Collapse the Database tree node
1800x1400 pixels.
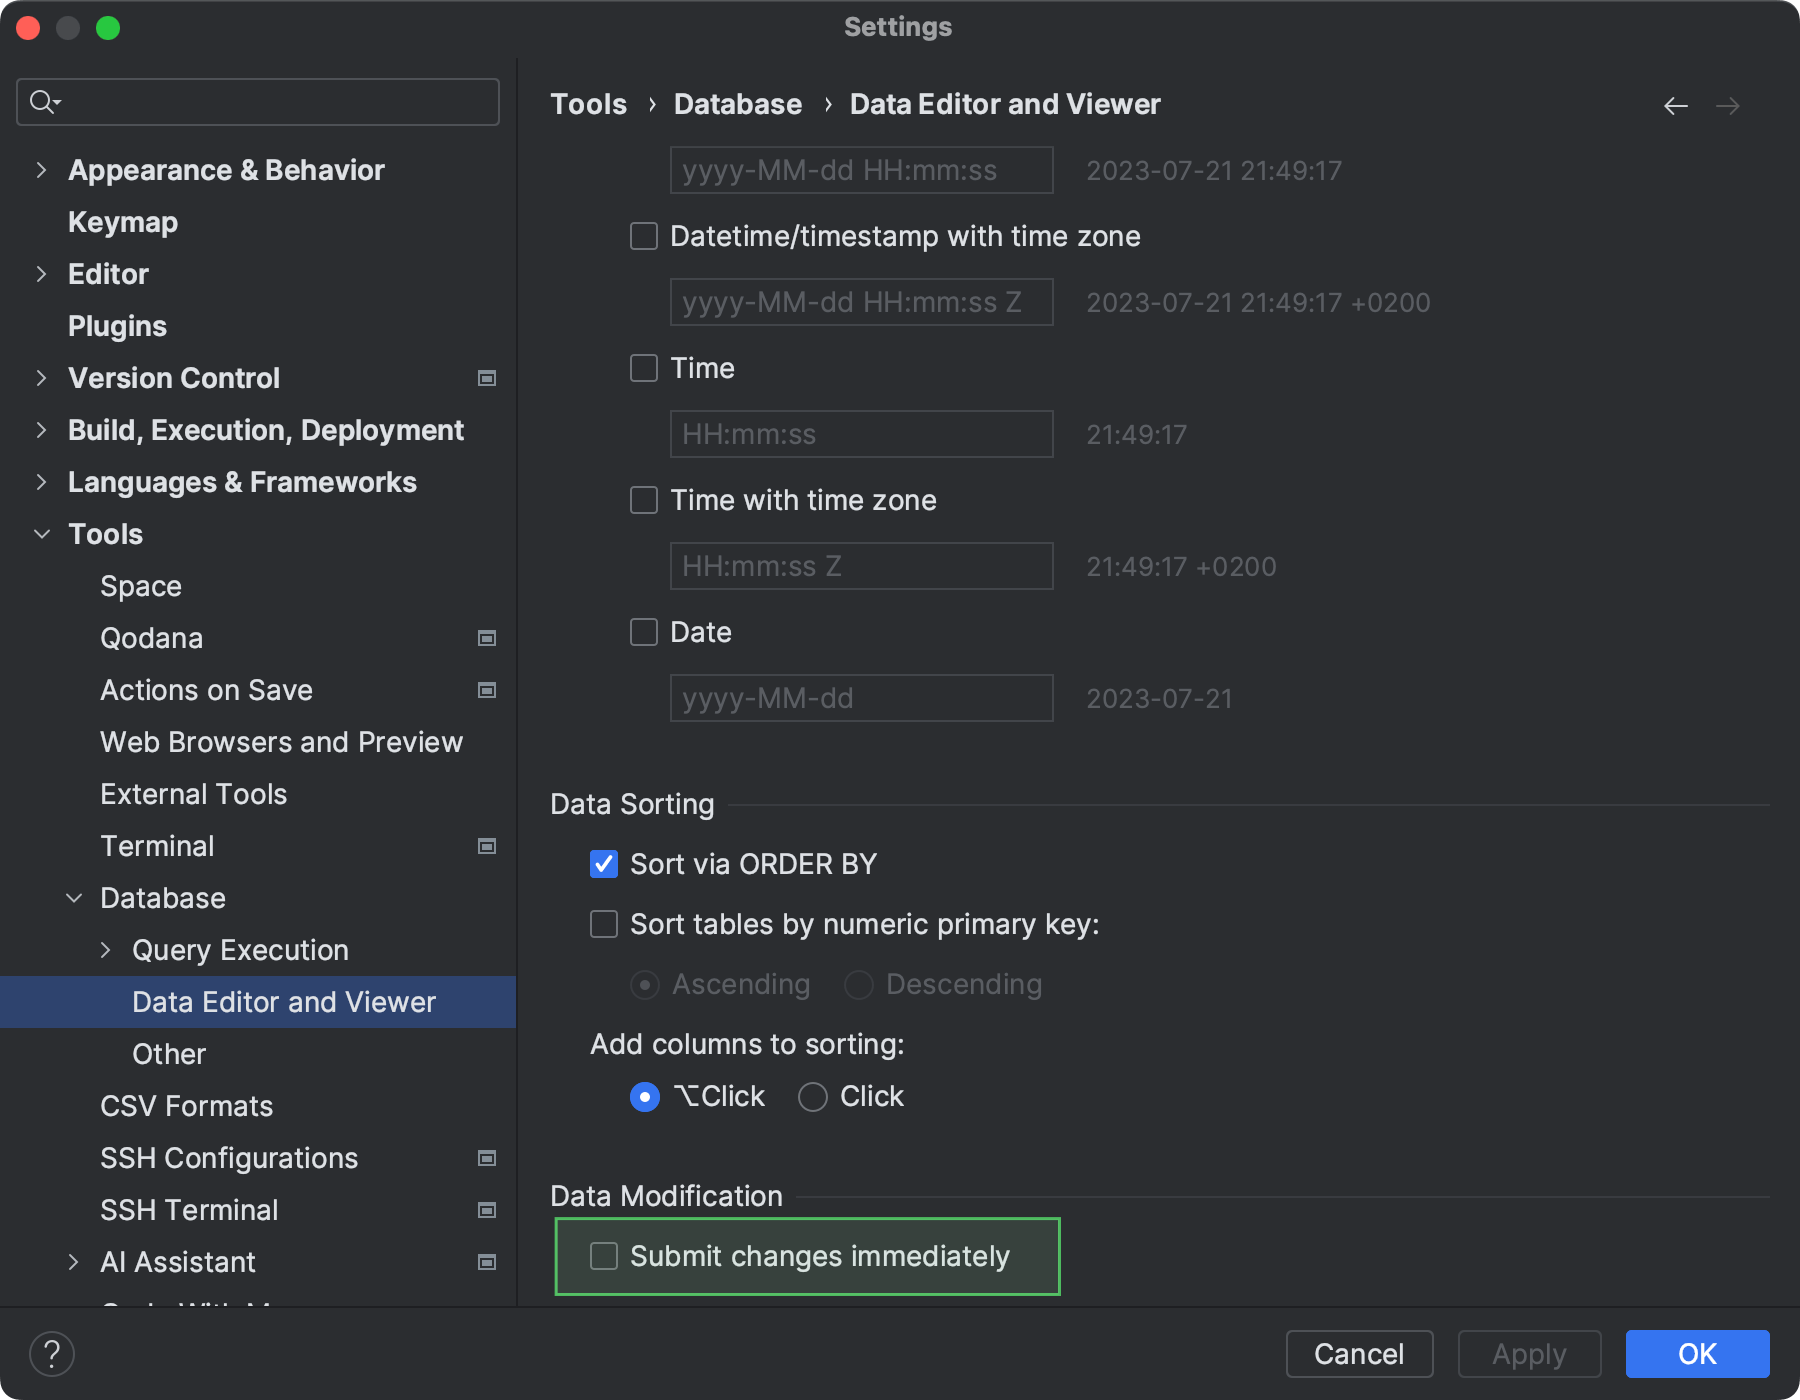(x=73, y=897)
